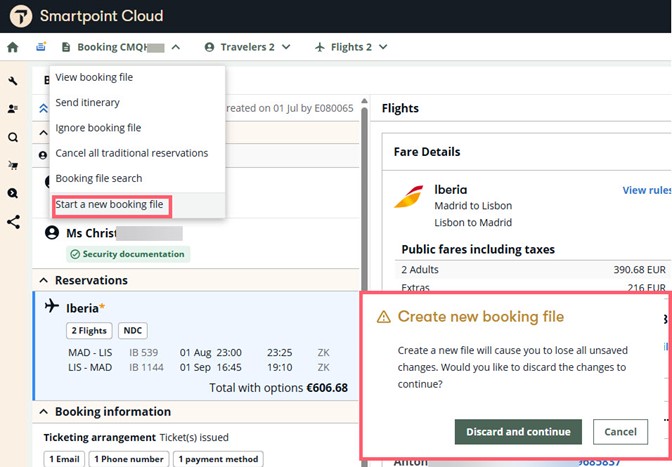Screen dimensions: 672x467
Task: Select Start a new booking file
Action: coord(109,205)
